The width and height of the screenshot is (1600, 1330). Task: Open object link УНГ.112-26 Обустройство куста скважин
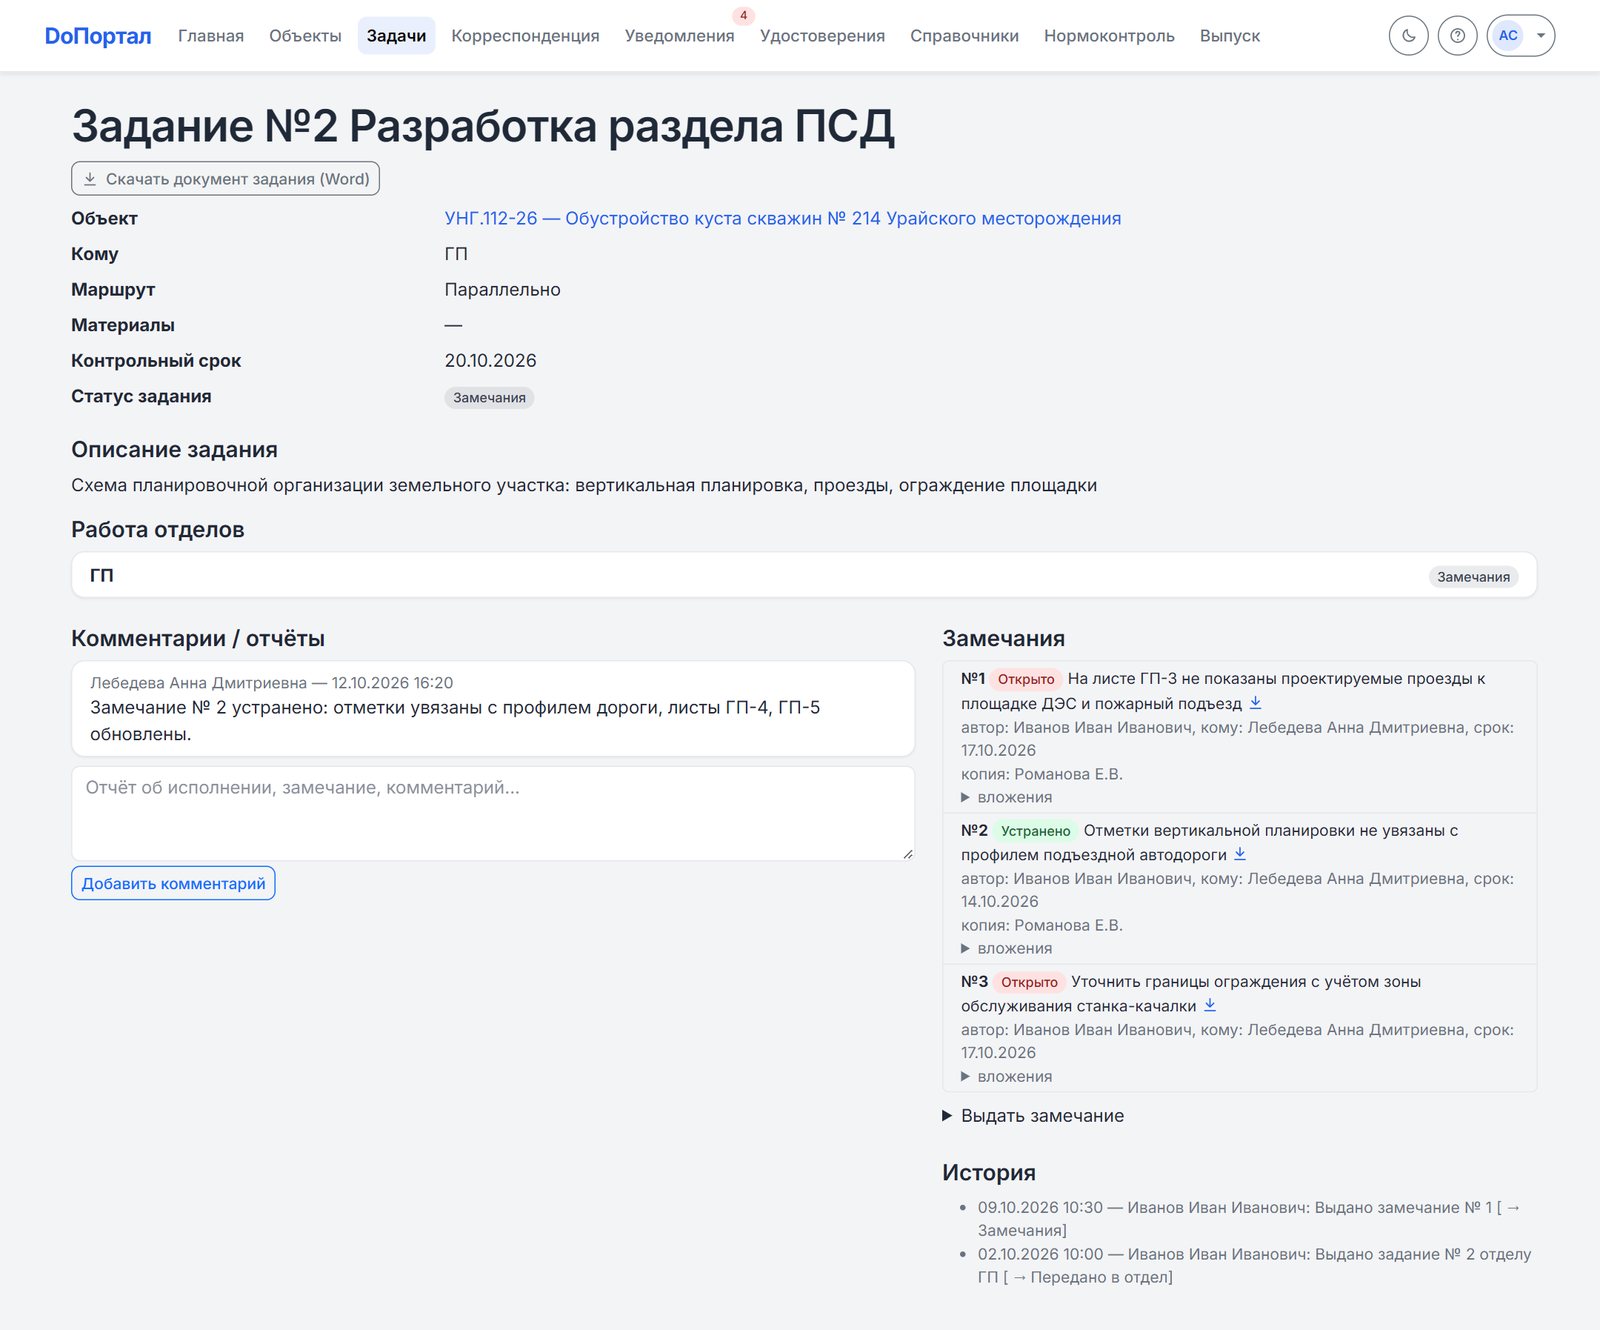[x=783, y=218]
